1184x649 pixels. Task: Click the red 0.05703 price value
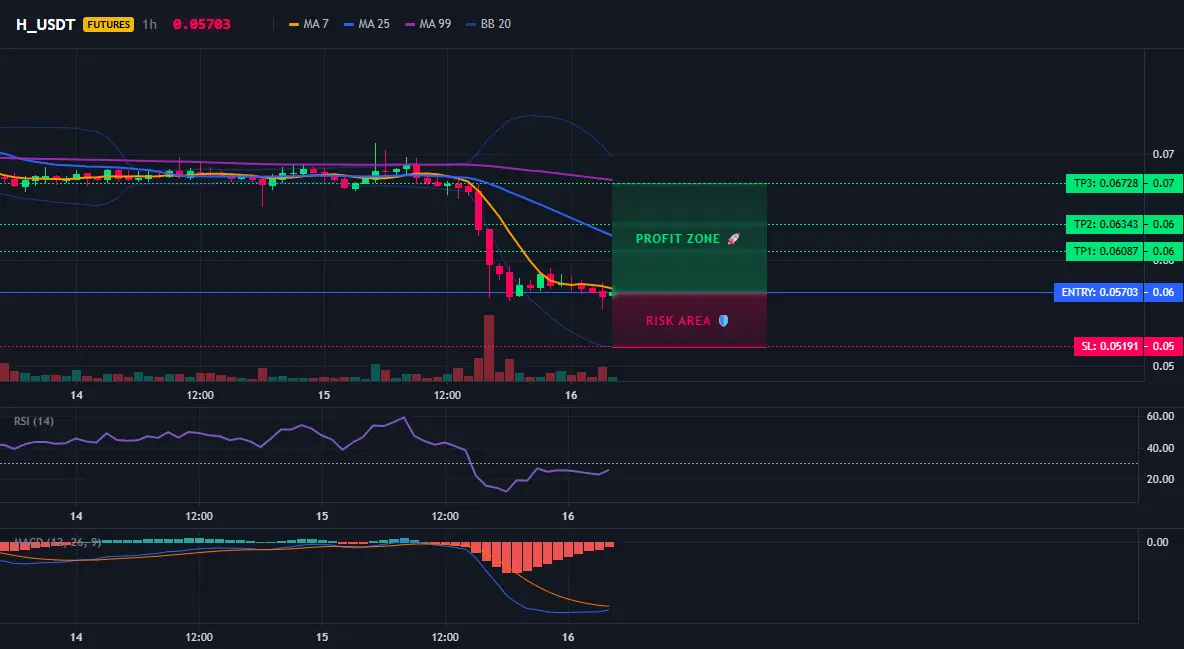(202, 24)
